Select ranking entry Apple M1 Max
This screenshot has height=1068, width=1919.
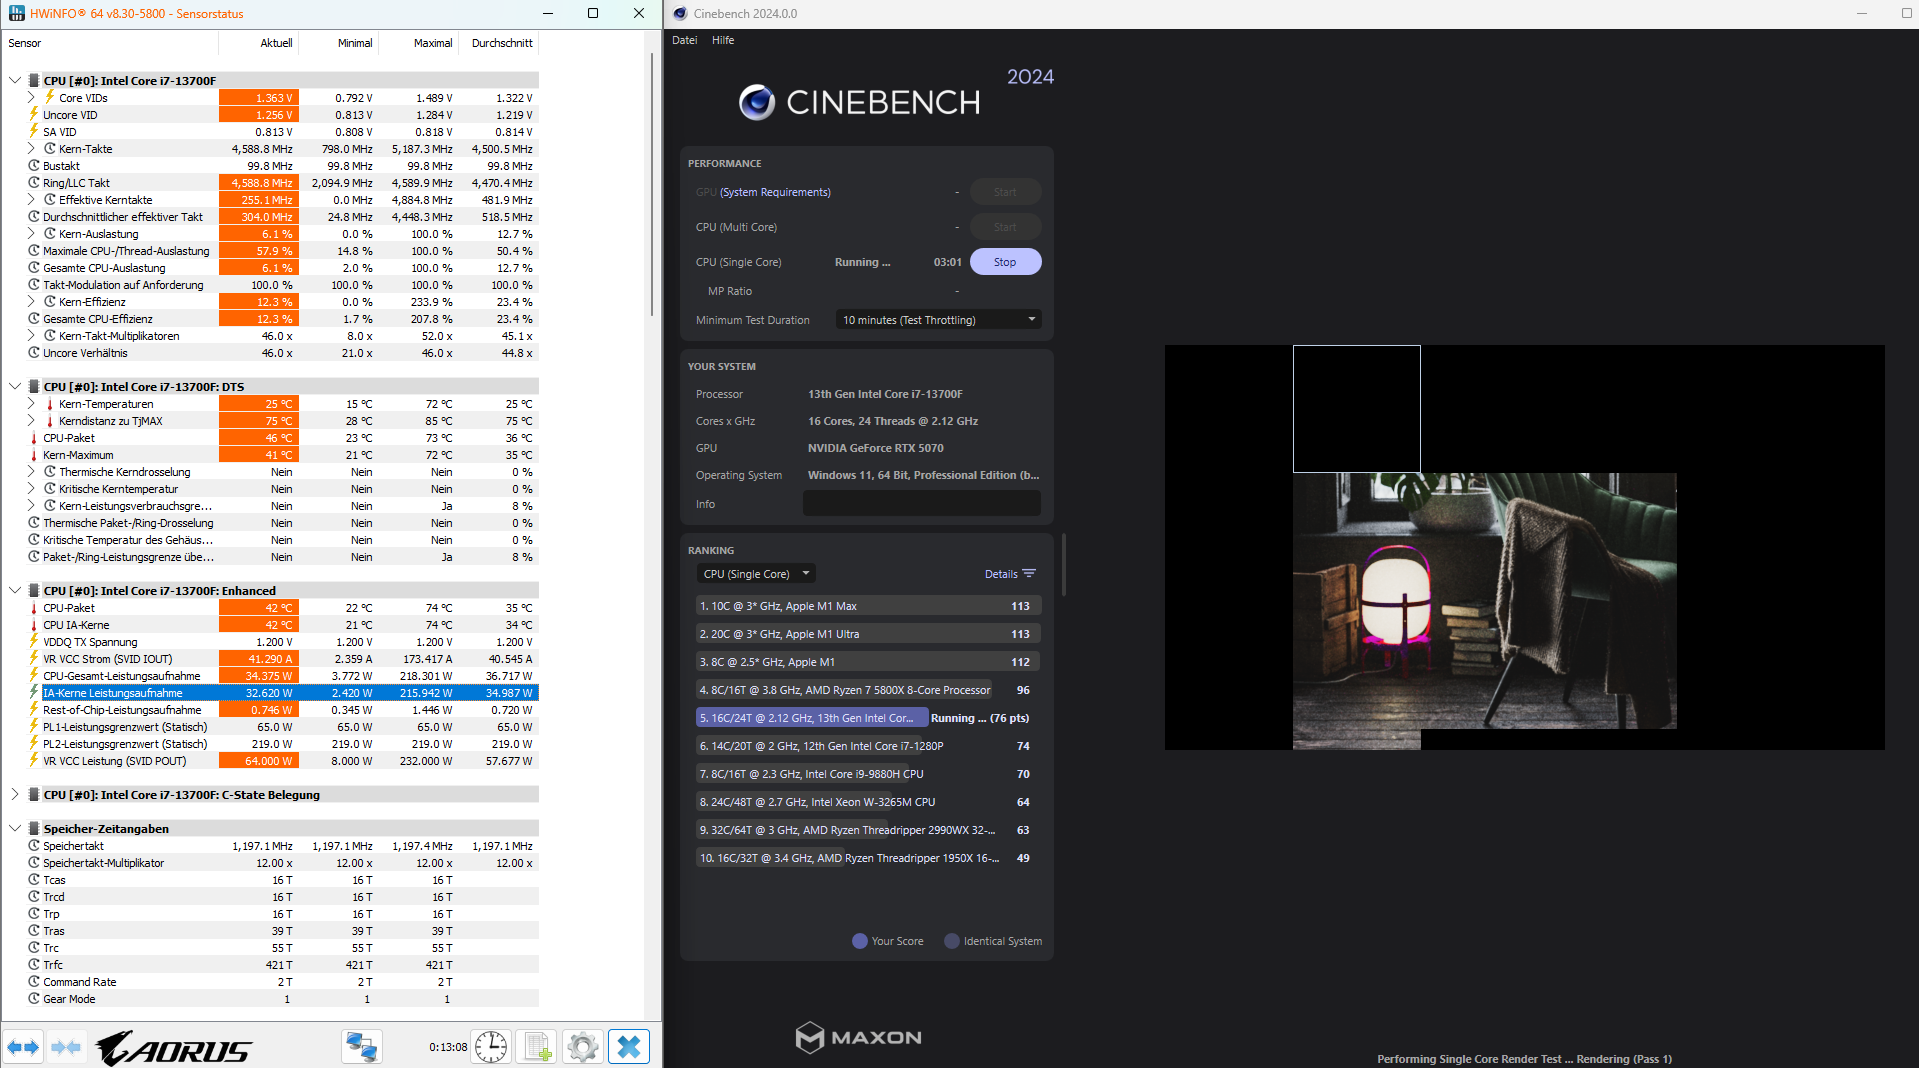click(869, 606)
